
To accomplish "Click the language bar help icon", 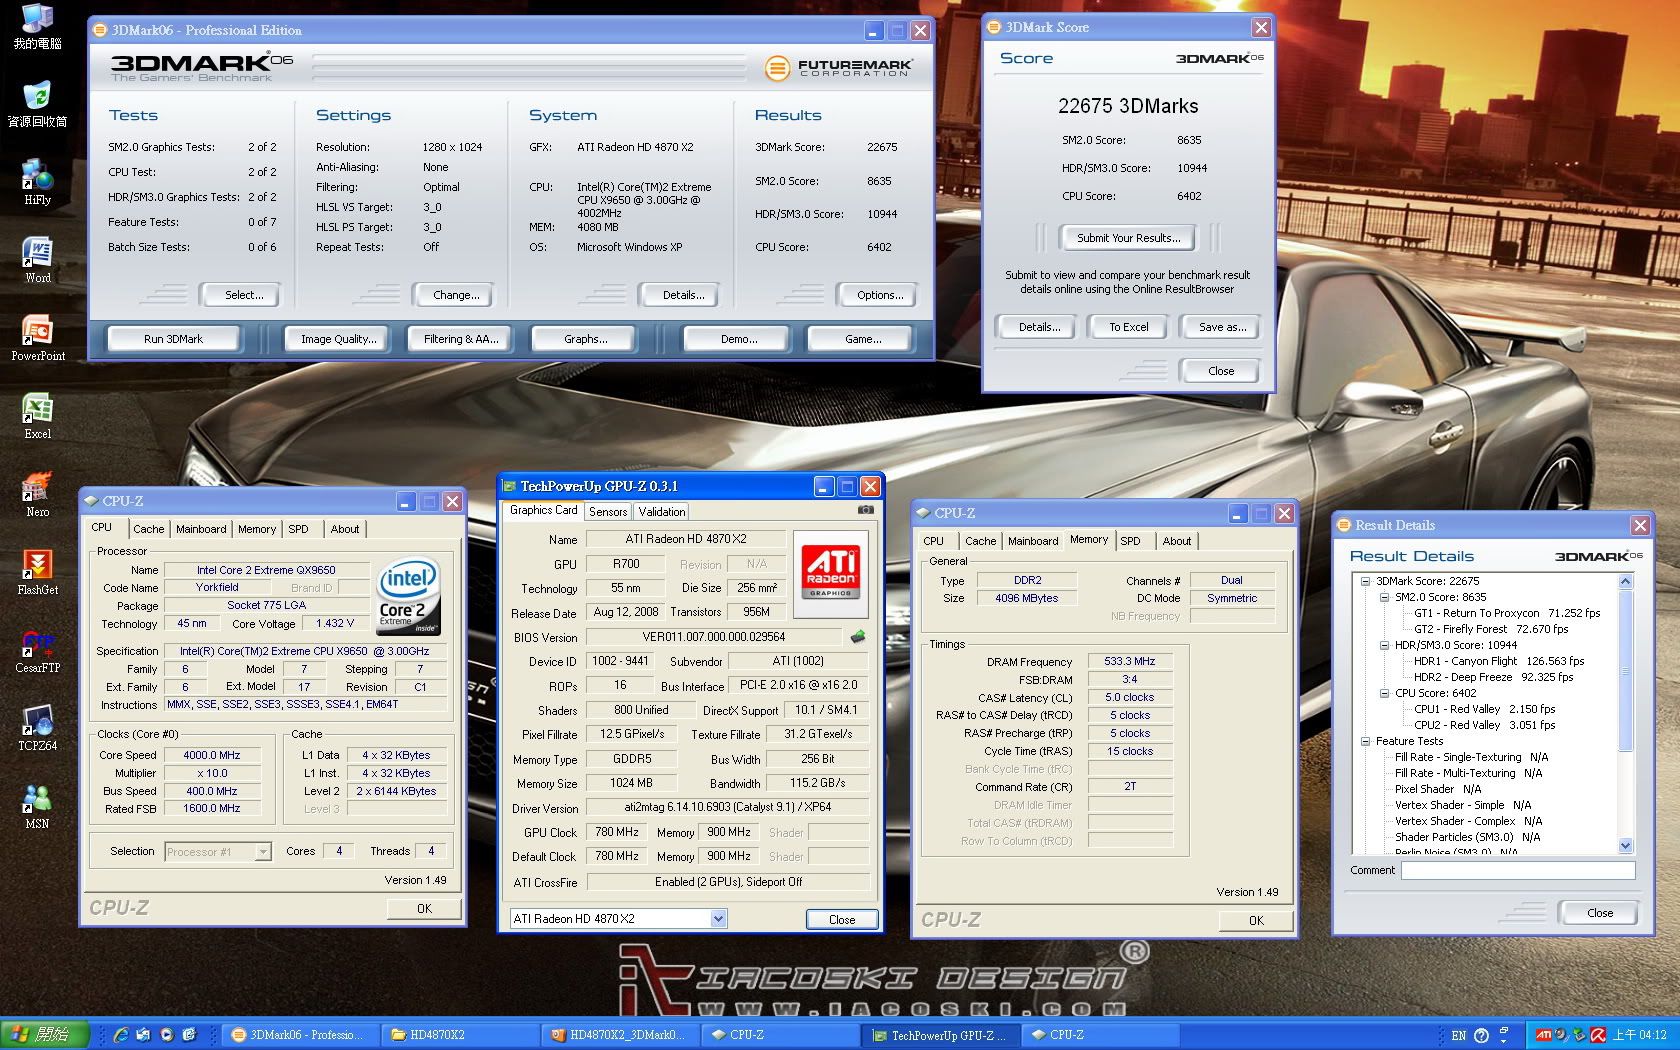I will pyautogui.click(x=1482, y=1035).
